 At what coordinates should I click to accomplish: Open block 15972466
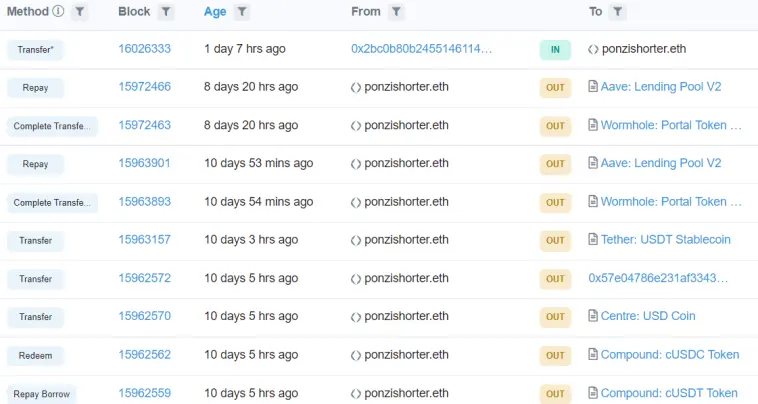[145, 87]
